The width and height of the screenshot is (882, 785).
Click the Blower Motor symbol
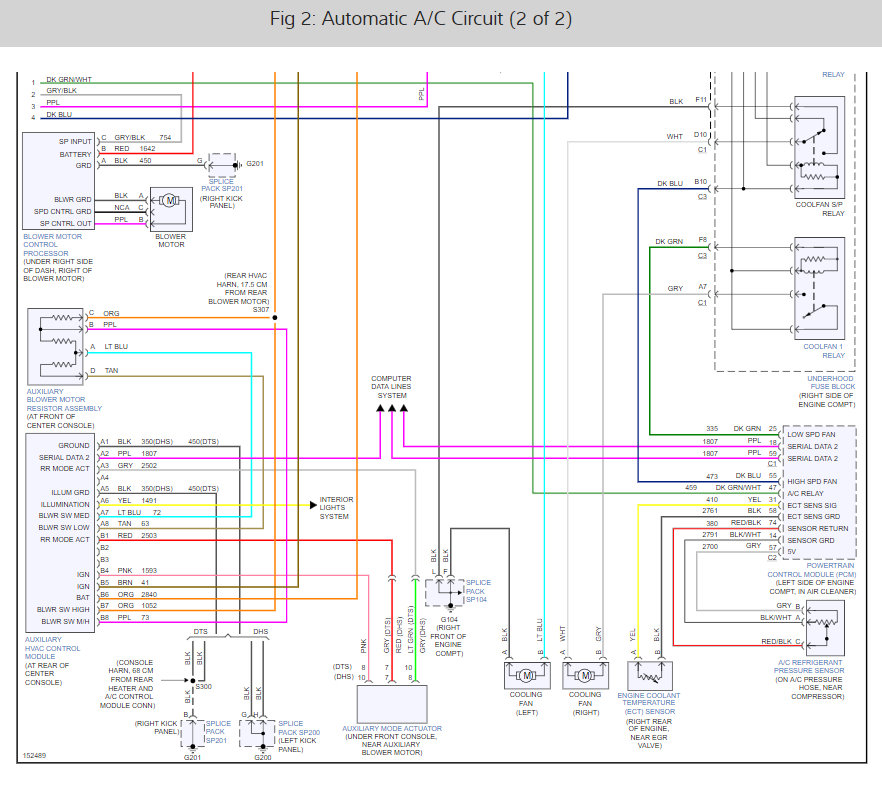coord(171,209)
